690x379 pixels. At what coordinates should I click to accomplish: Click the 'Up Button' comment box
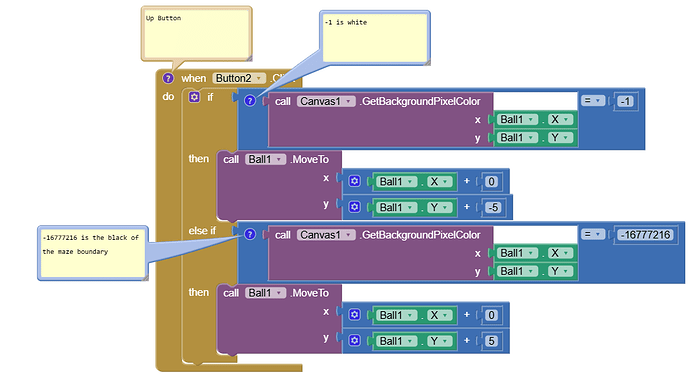(x=196, y=33)
